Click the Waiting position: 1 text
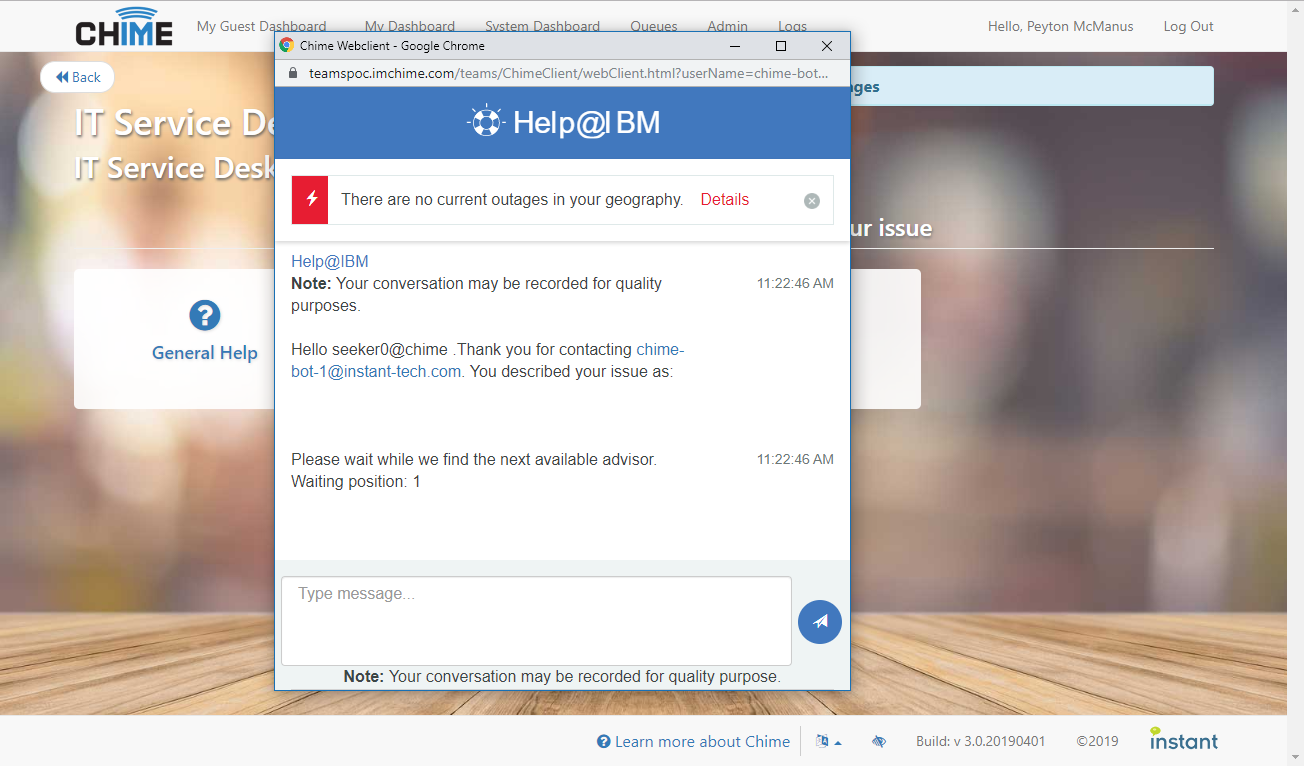The image size is (1304, 766). pyautogui.click(x=356, y=481)
